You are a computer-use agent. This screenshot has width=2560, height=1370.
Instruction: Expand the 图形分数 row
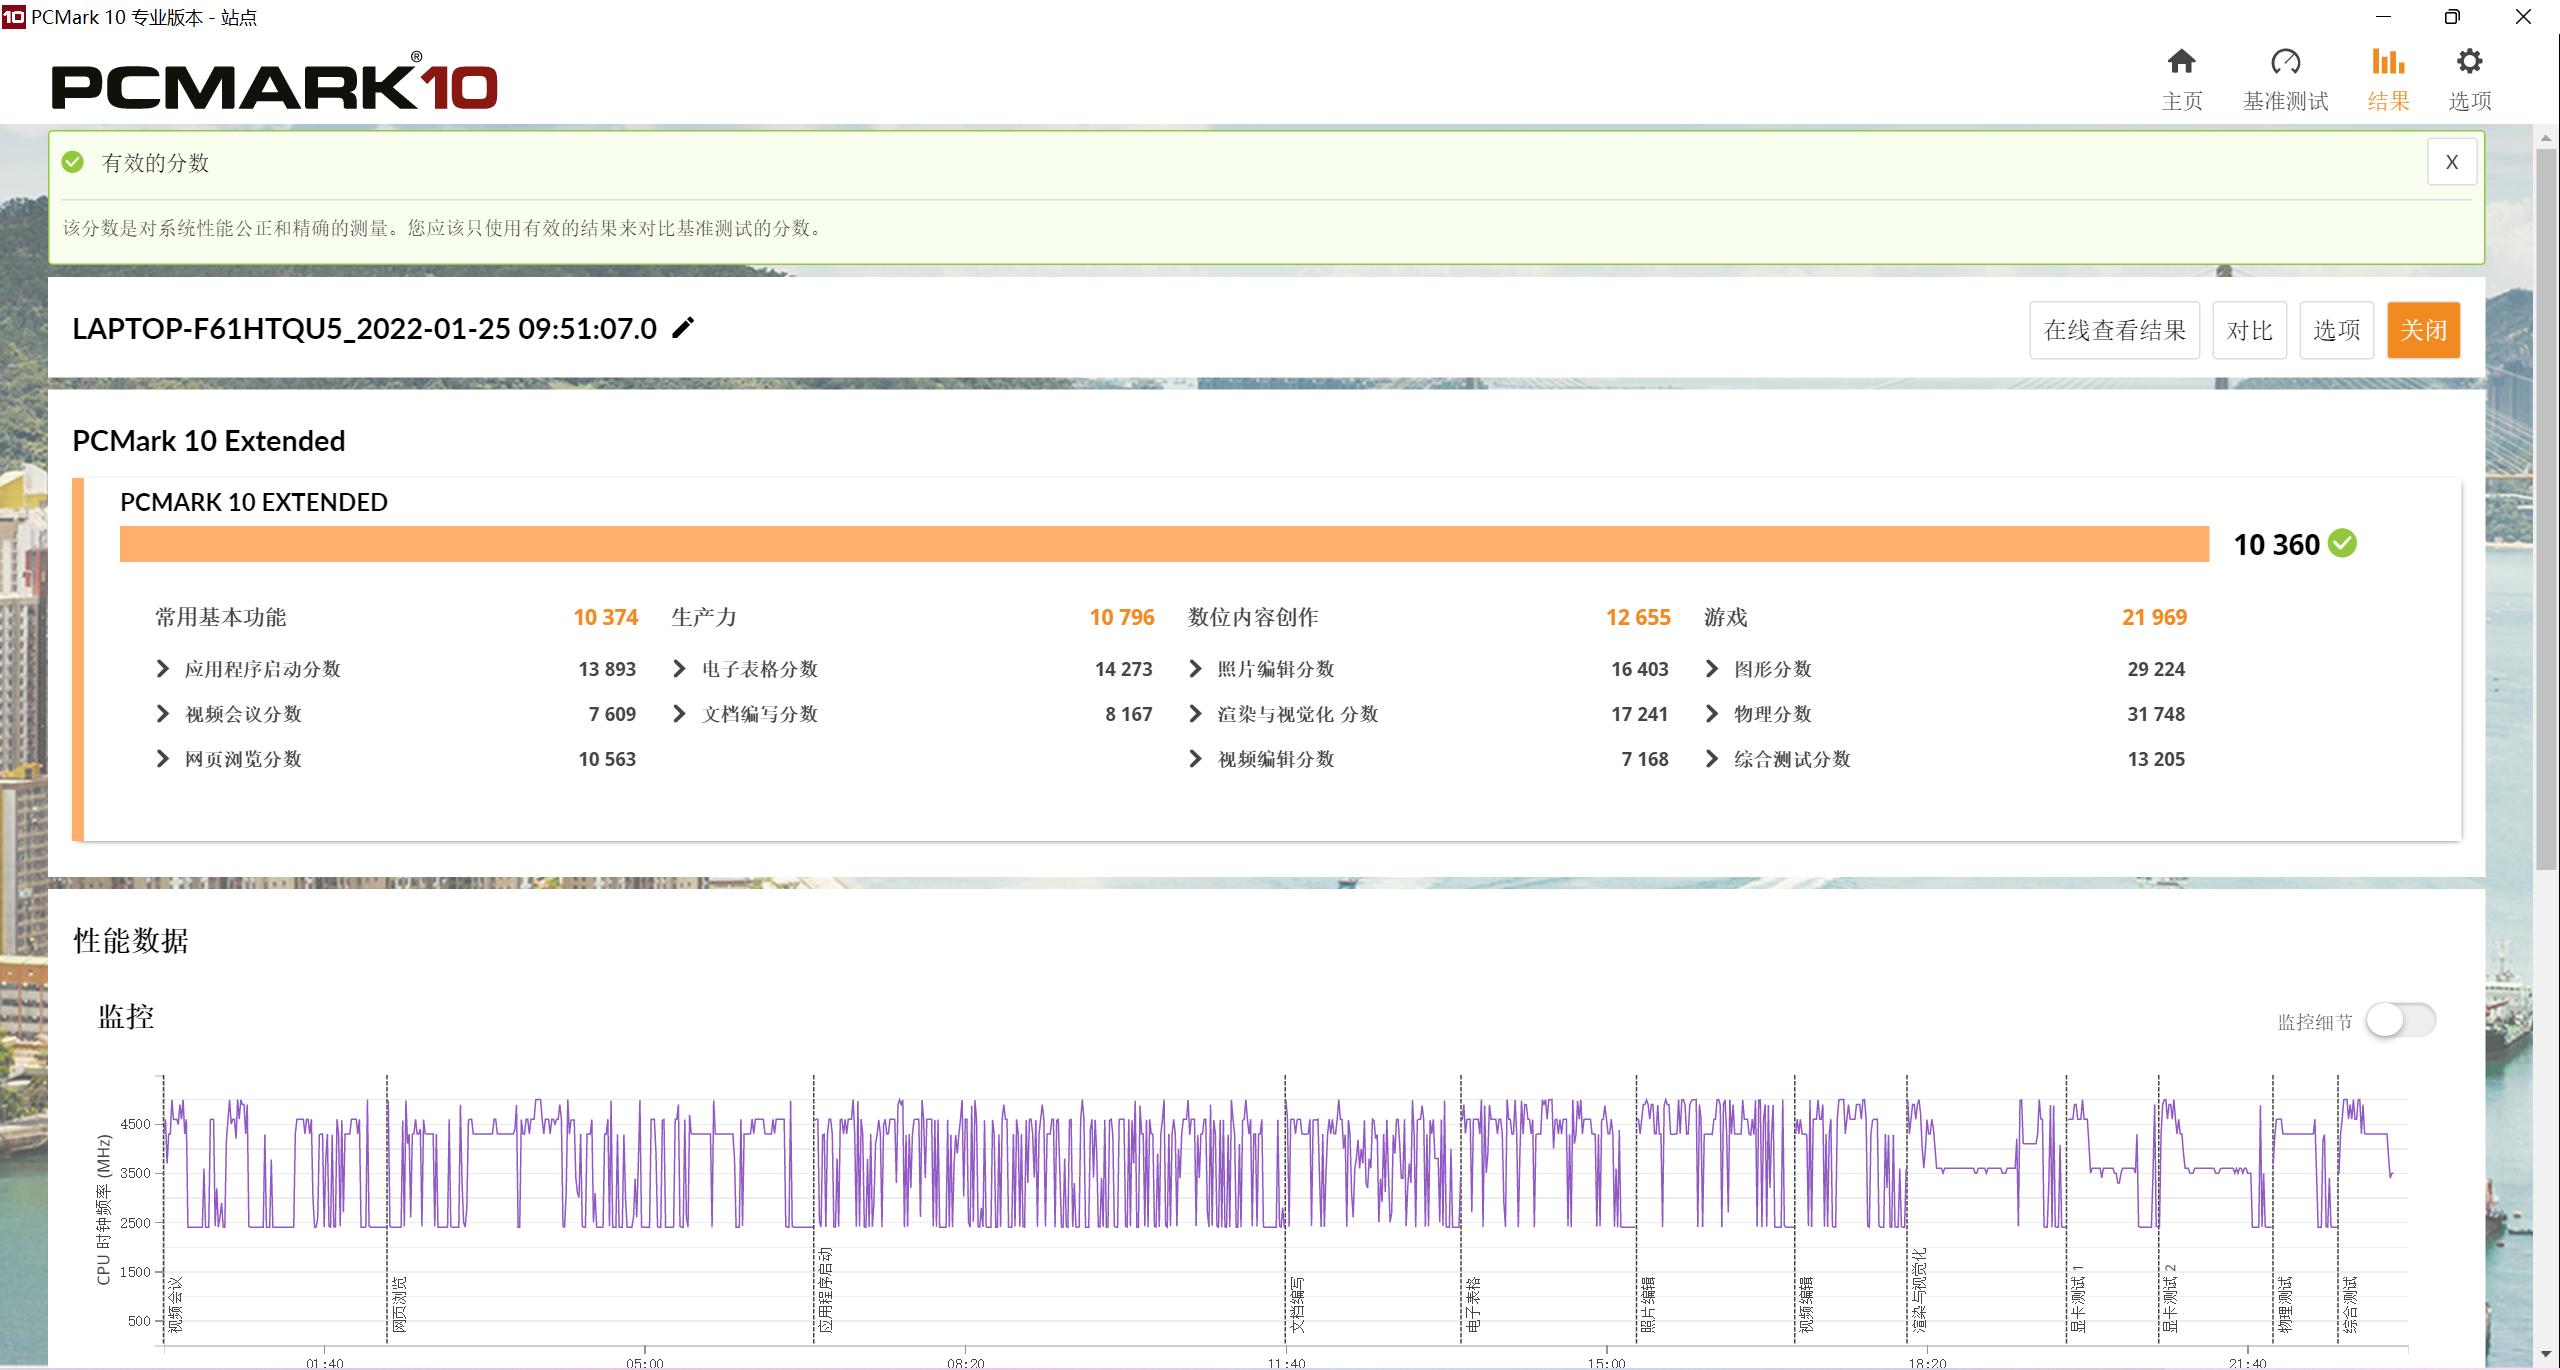pyautogui.click(x=1712, y=669)
